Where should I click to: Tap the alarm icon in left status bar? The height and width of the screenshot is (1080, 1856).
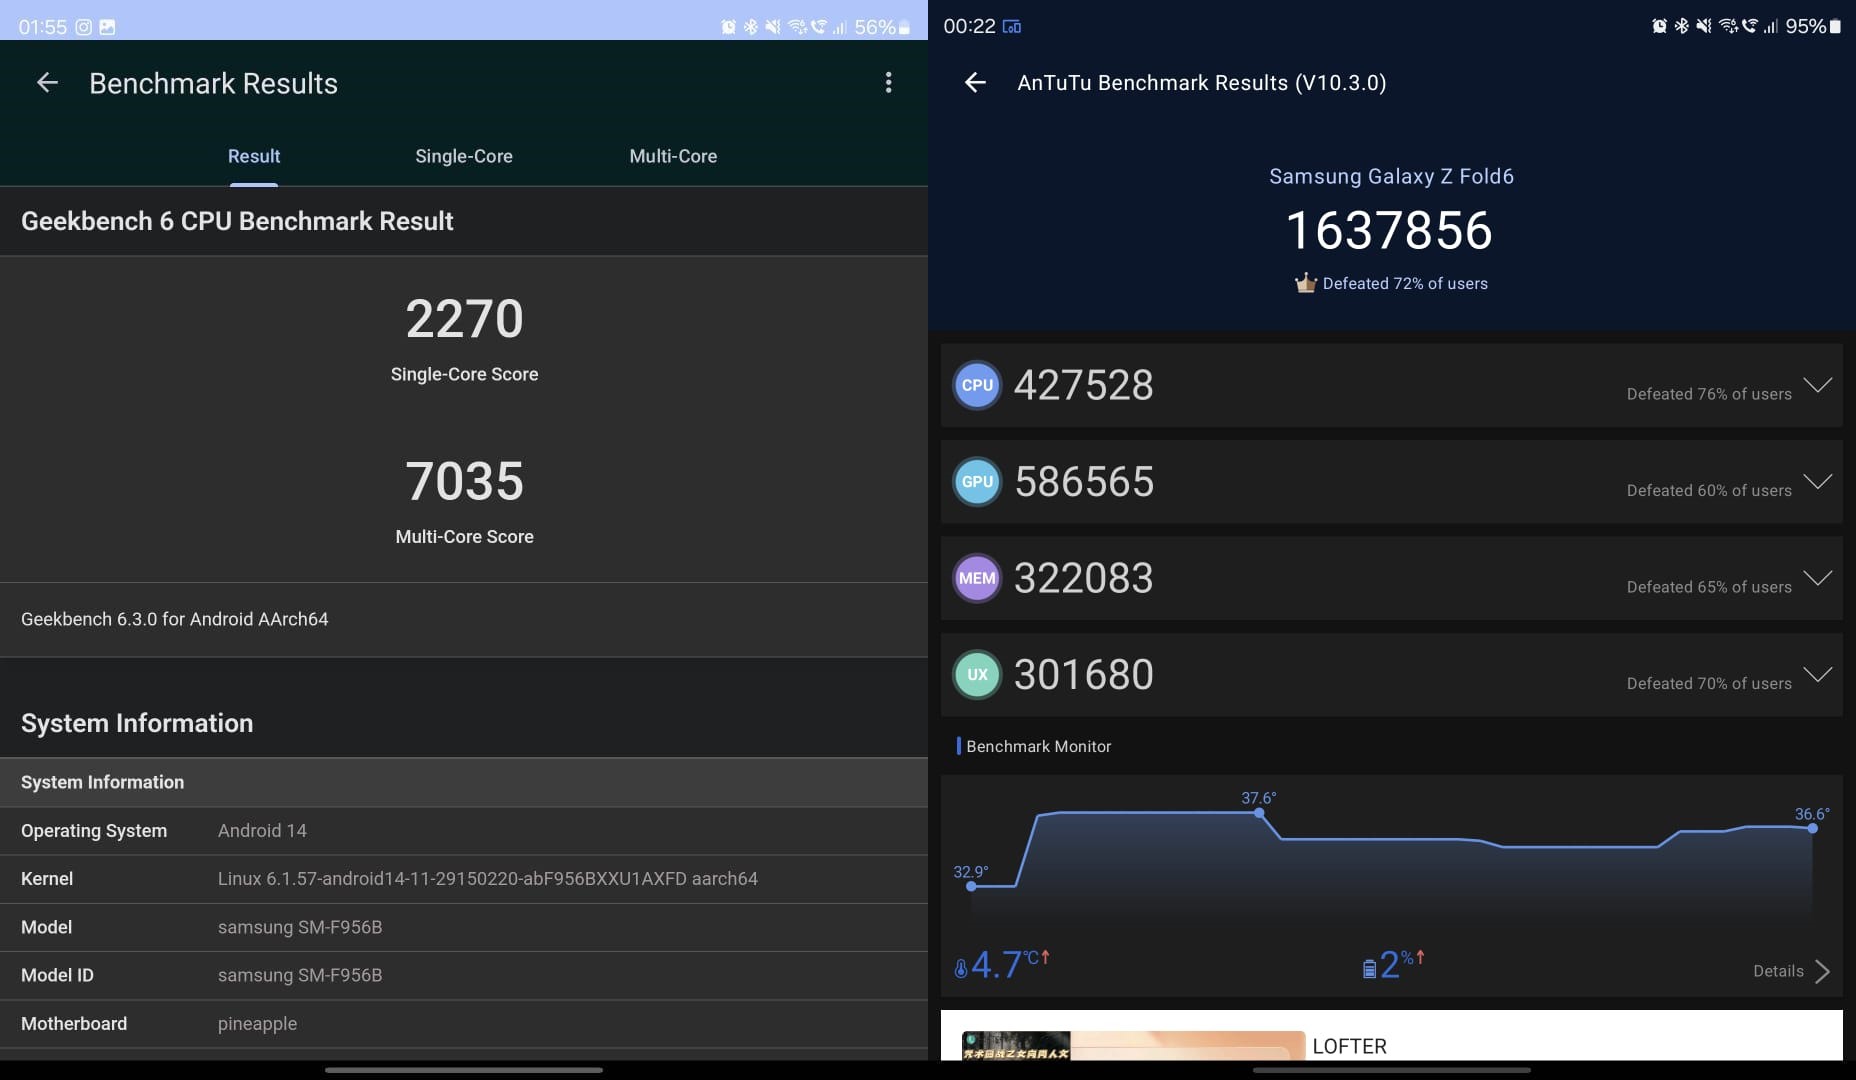728,27
